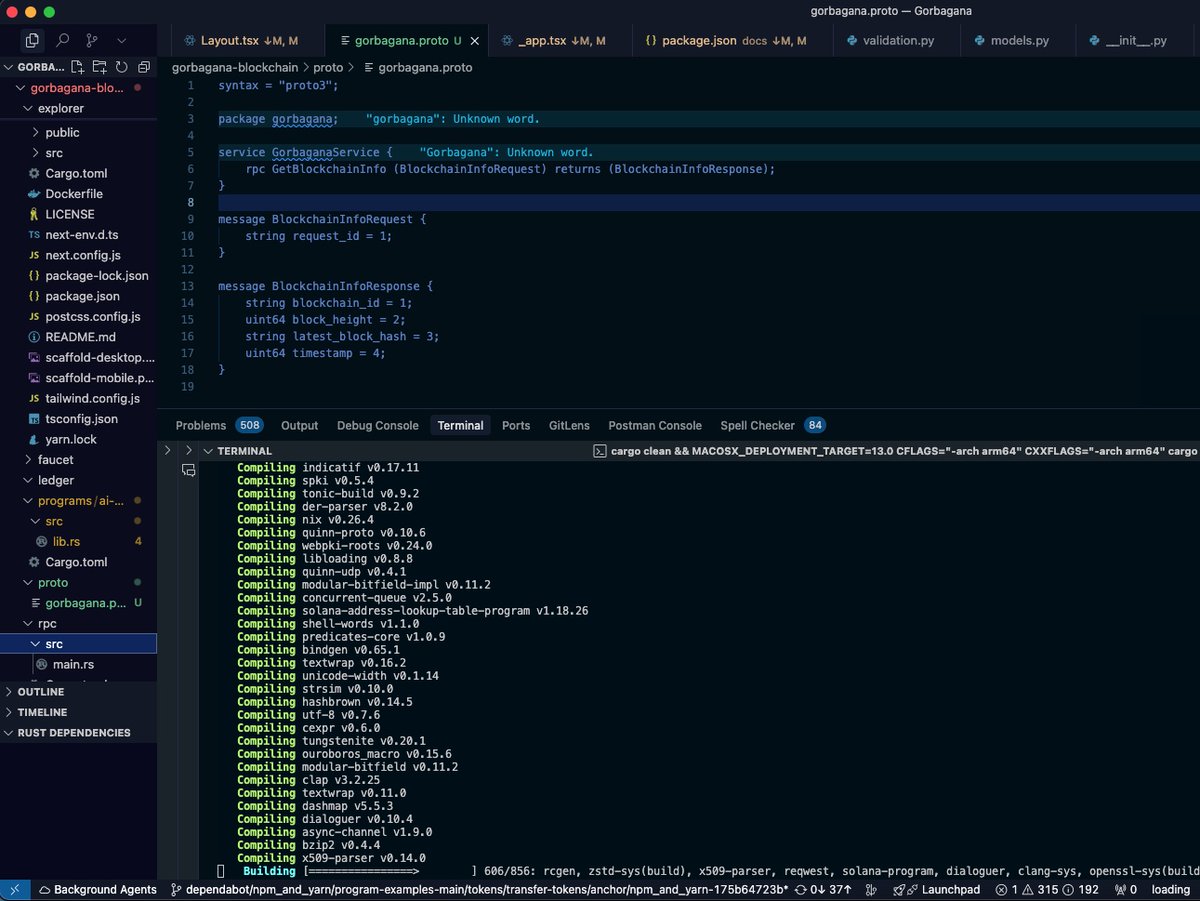Open tsconfig.json file
1200x901 pixels.
pyautogui.click(x=81, y=419)
